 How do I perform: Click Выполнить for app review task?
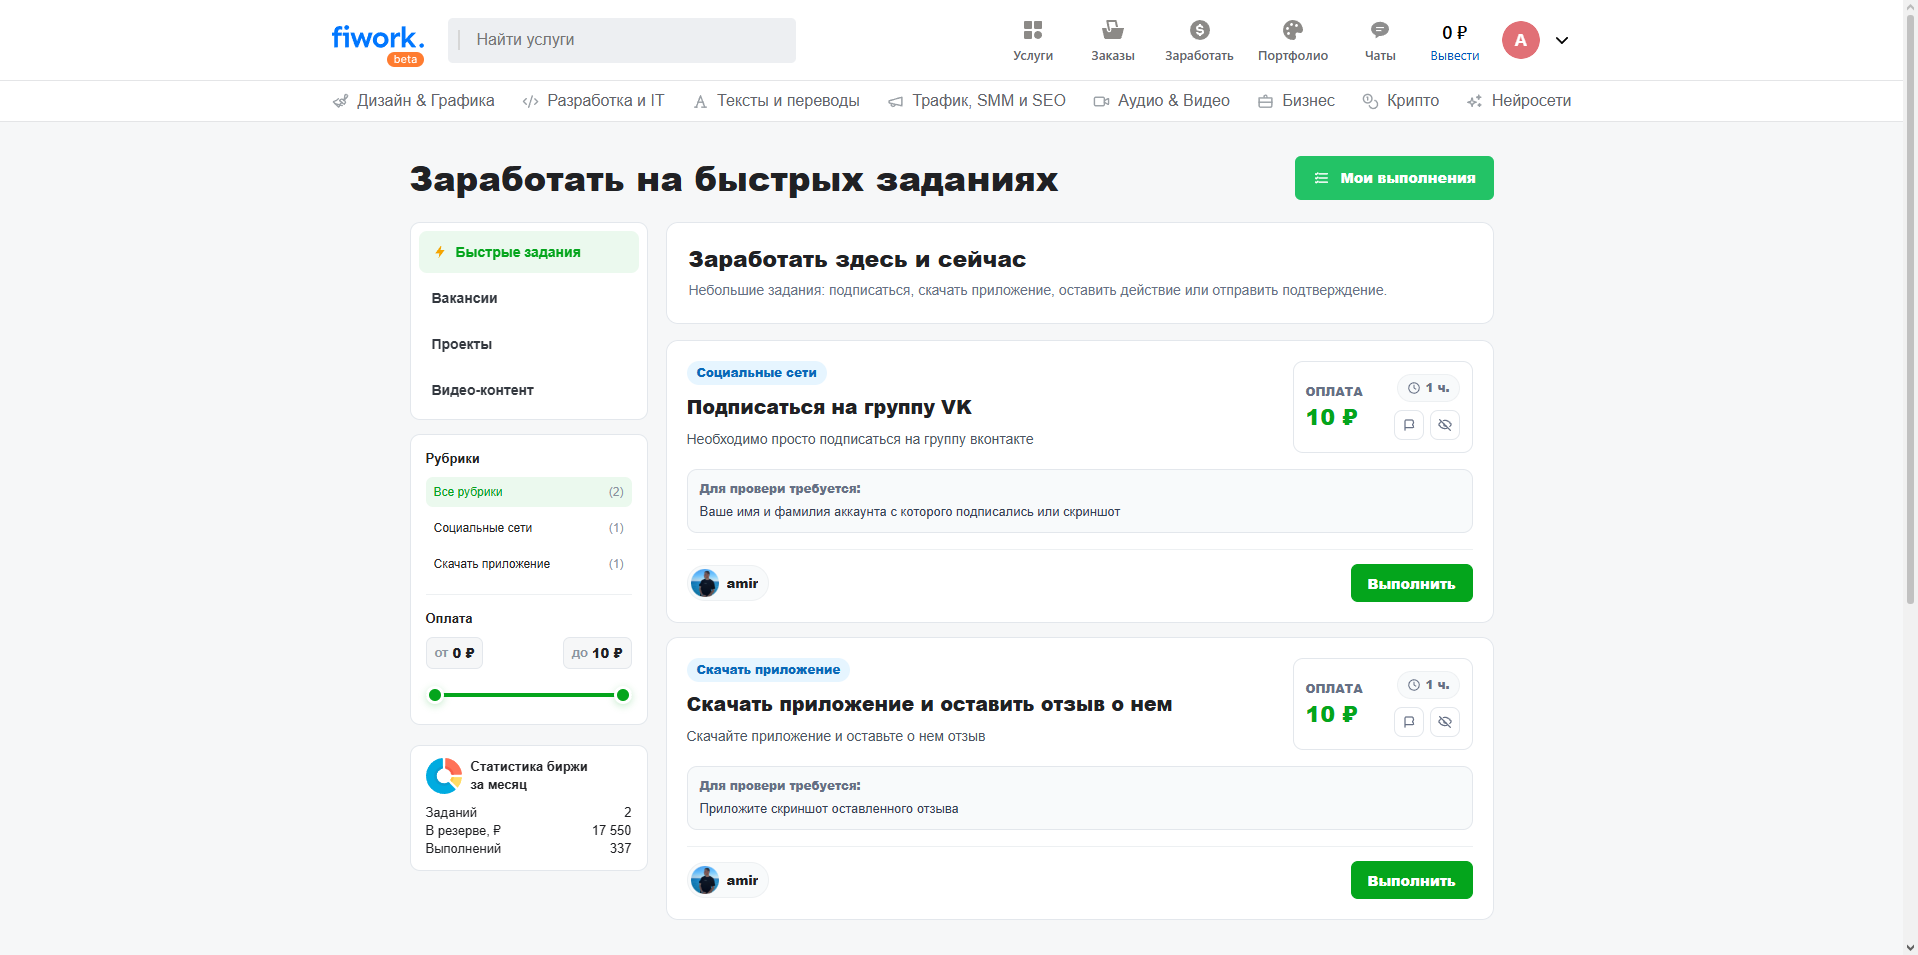1411,881
